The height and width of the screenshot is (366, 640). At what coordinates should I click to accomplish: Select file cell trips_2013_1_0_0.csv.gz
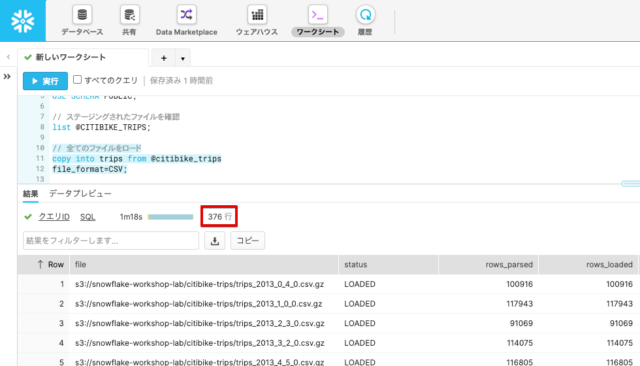199,304
